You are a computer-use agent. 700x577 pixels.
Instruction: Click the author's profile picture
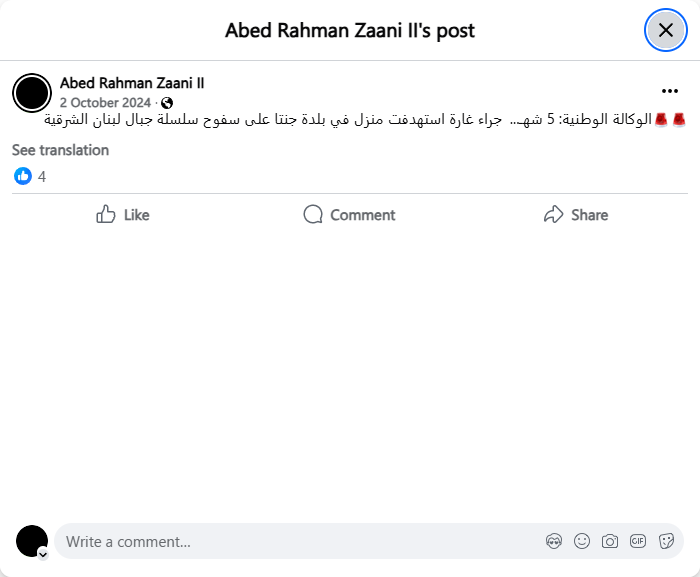point(32,92)
